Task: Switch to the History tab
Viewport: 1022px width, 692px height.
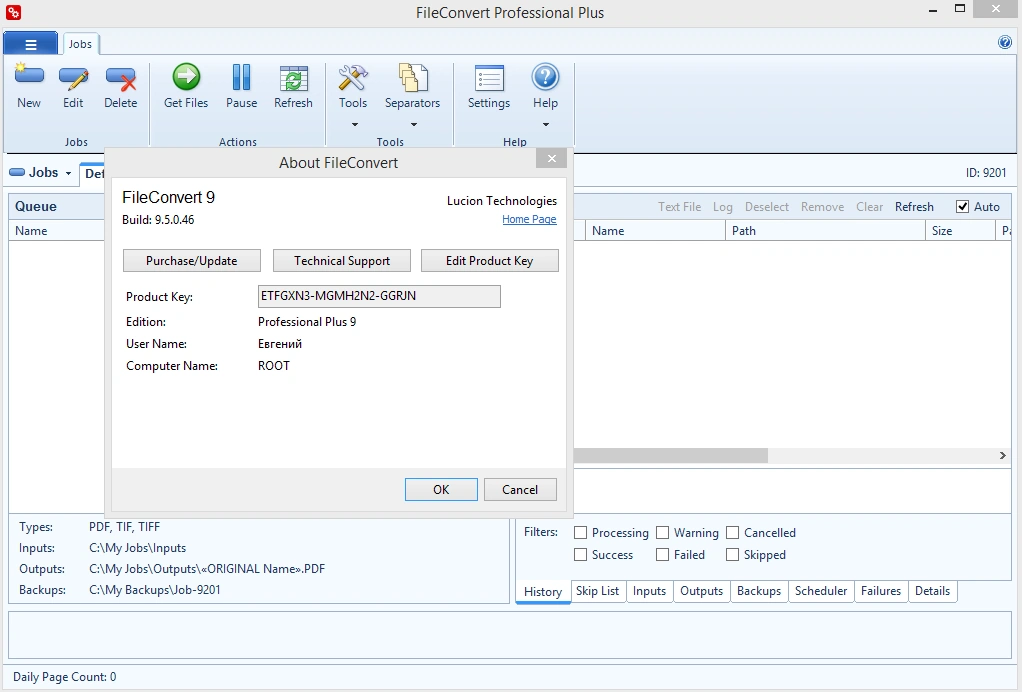Action: (543, 592)
